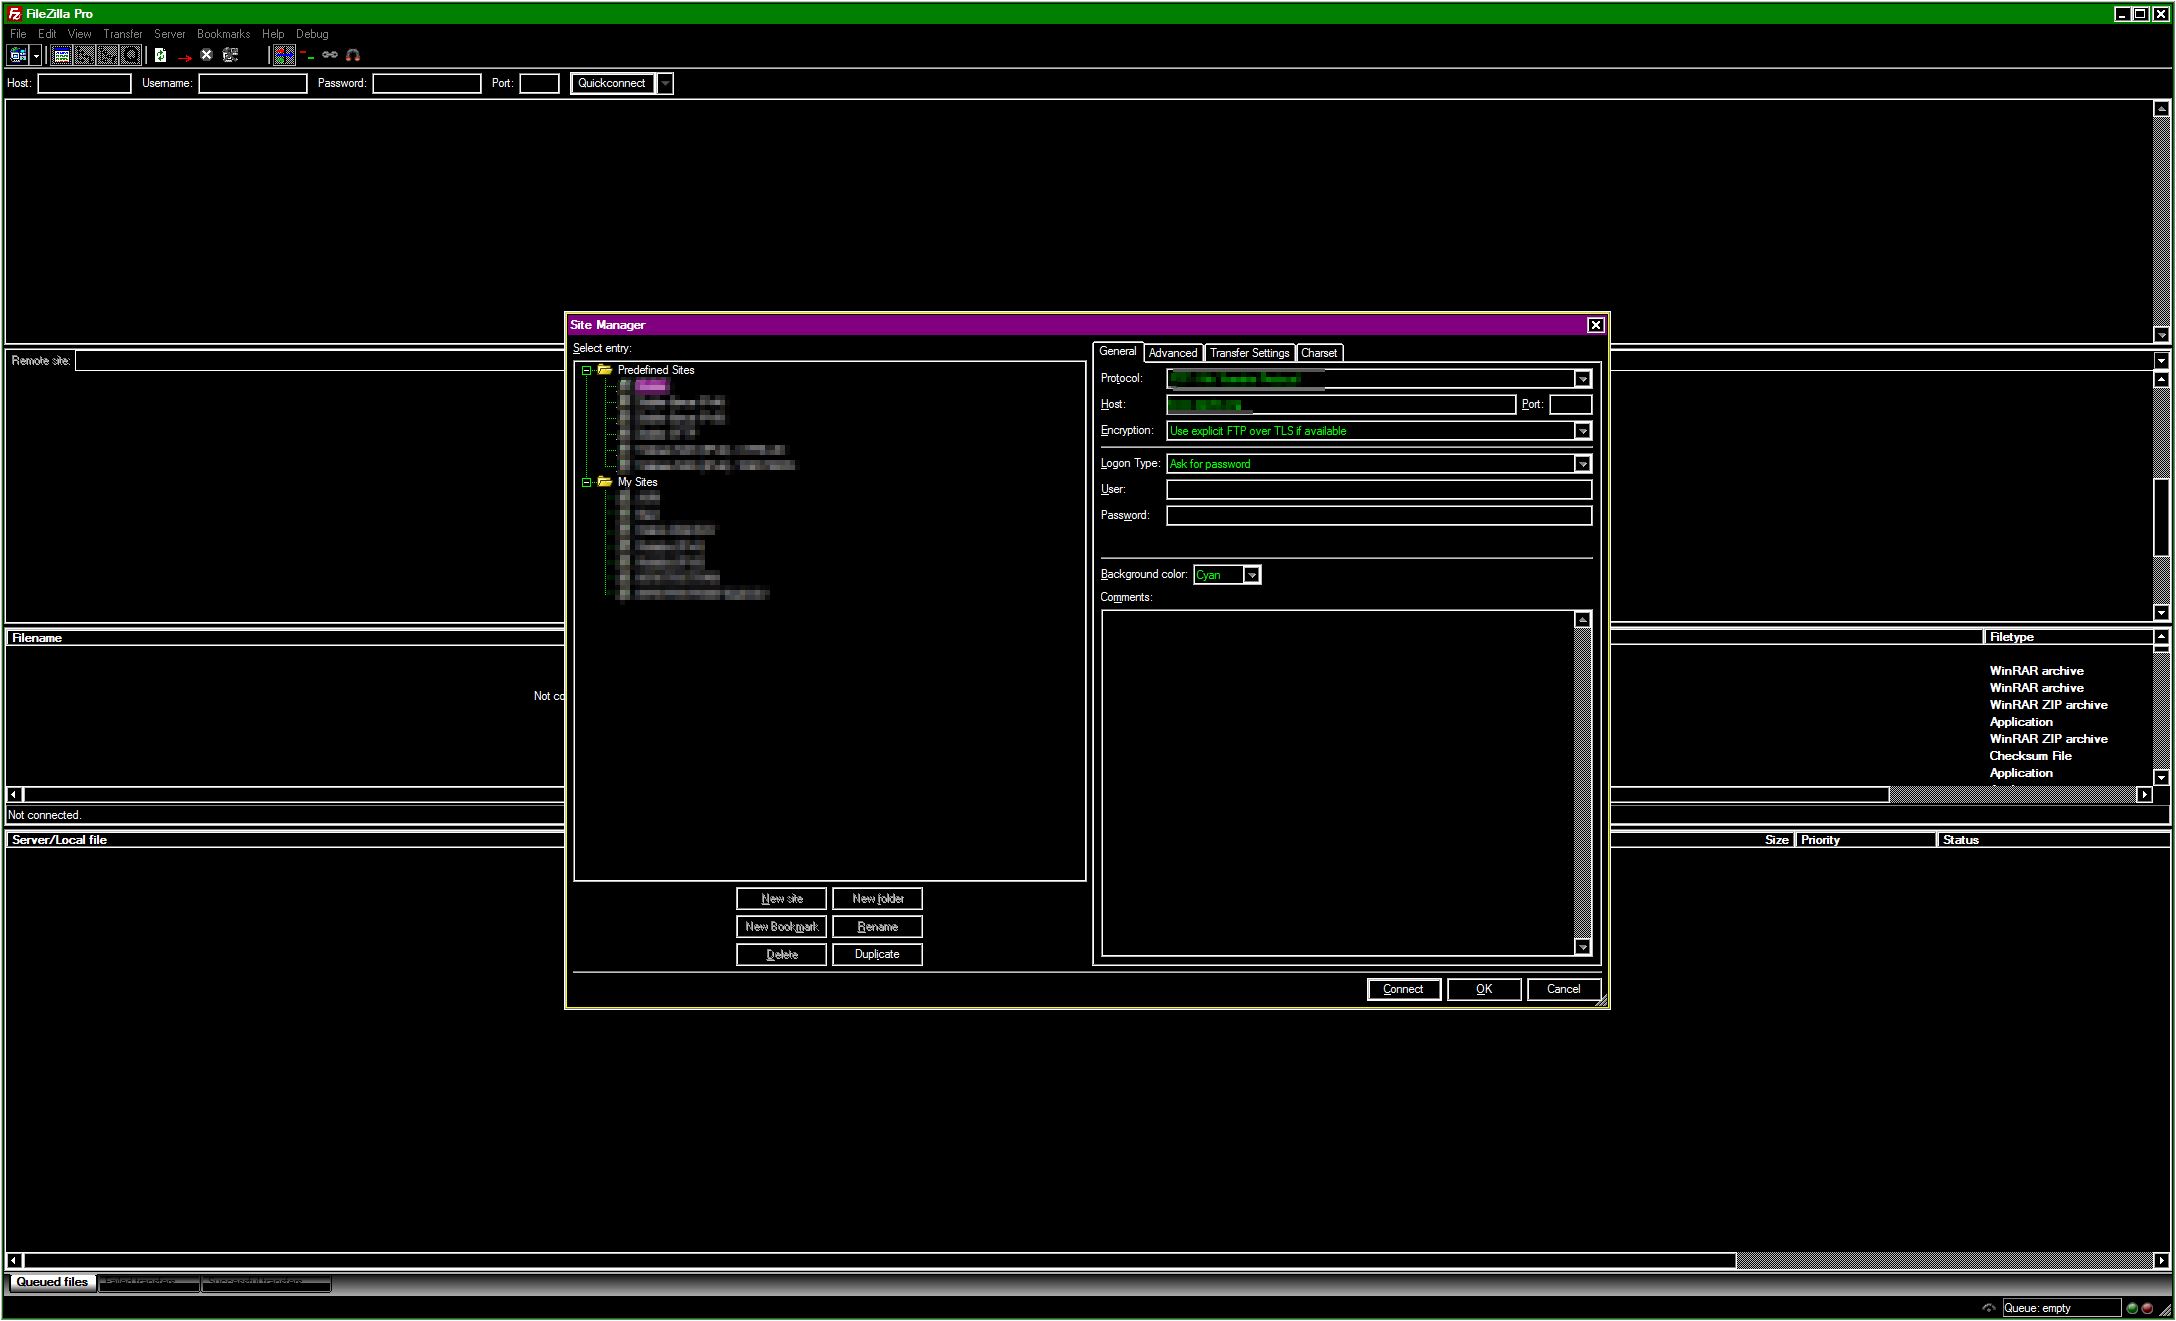Focus the Site Manager User field
This screenshot has height=1321, width=2176.
point(1379,490)
